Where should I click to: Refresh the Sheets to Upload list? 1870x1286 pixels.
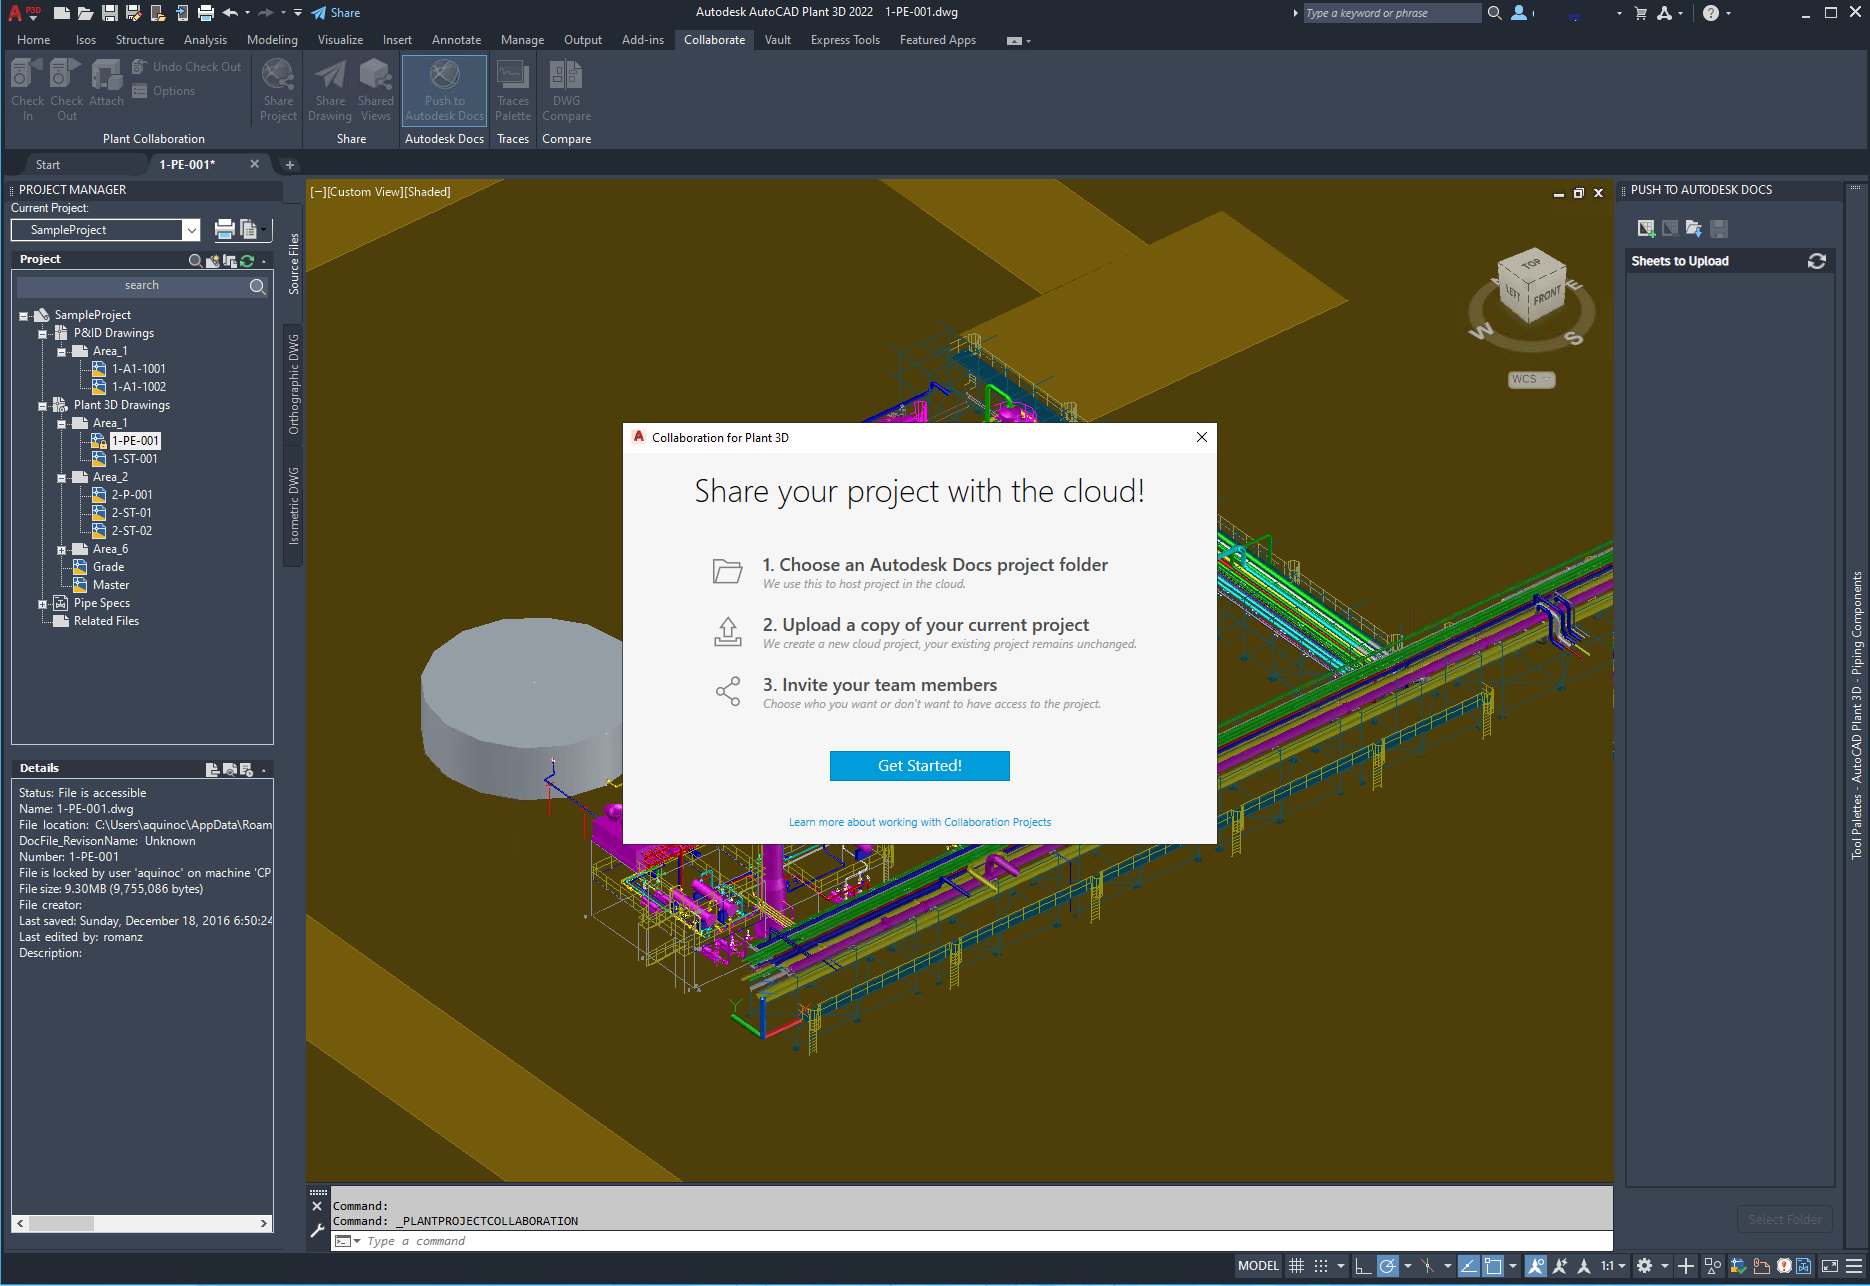point(1817,261)
